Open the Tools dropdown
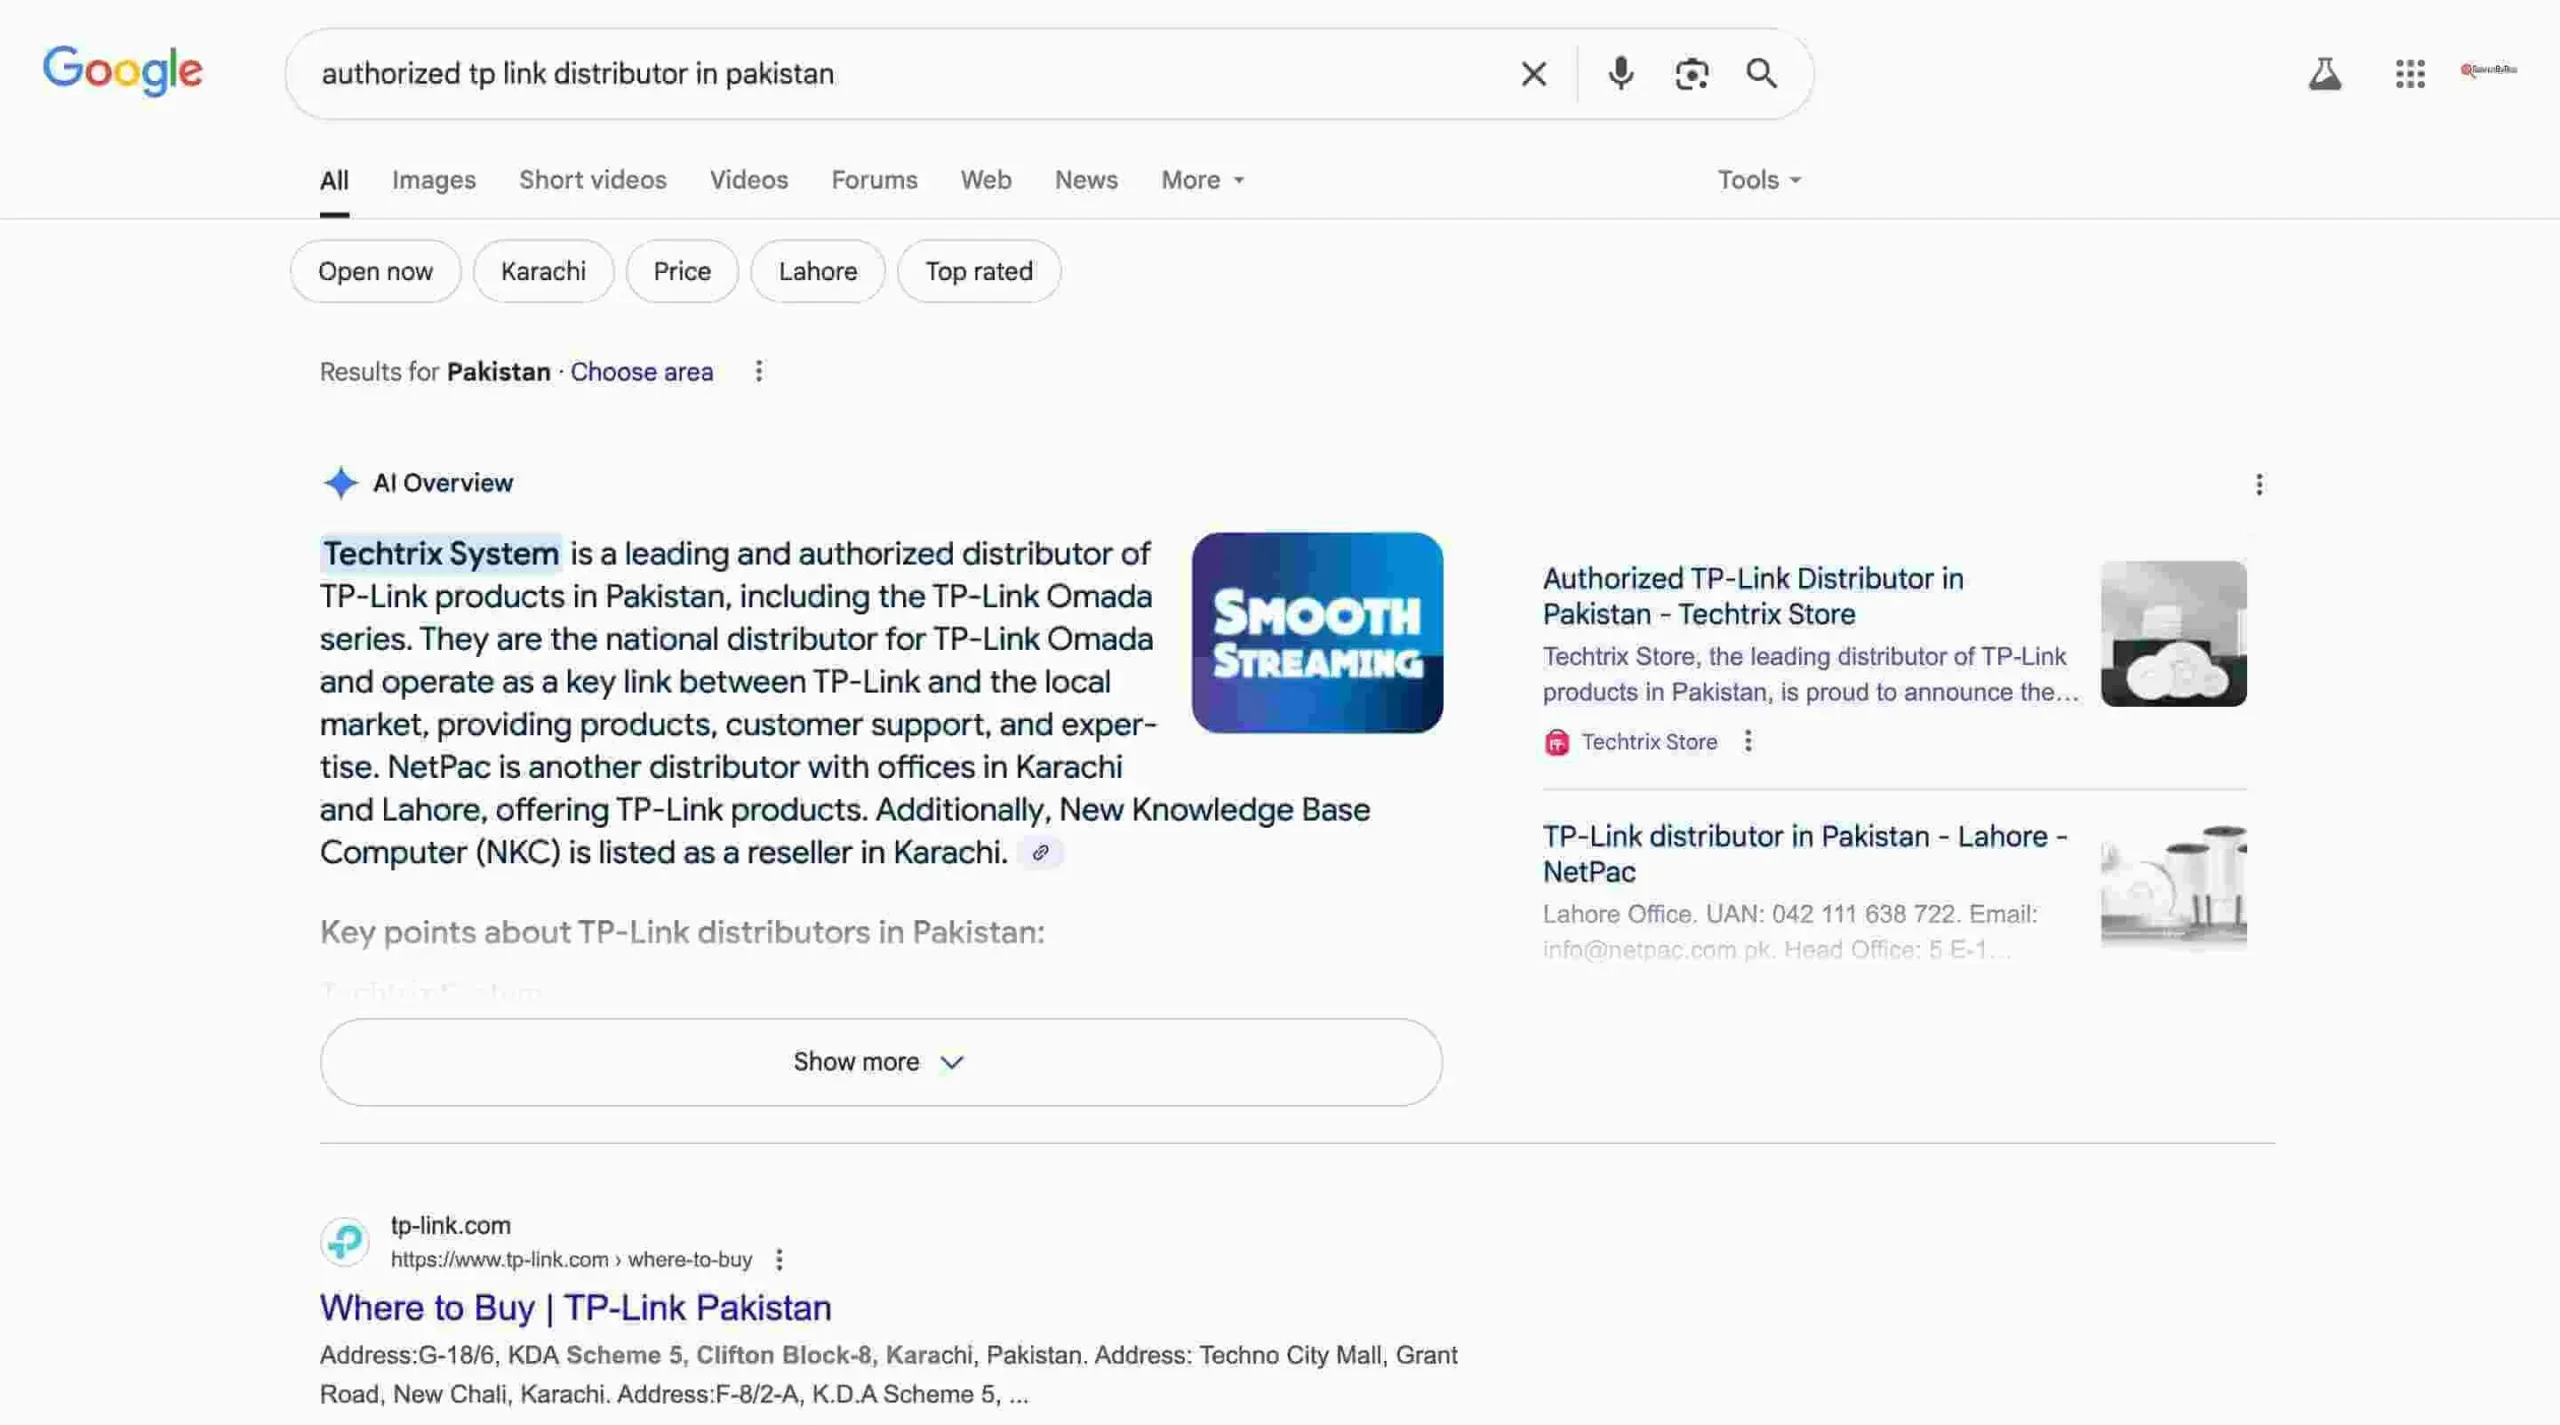 pos(1757,179)
